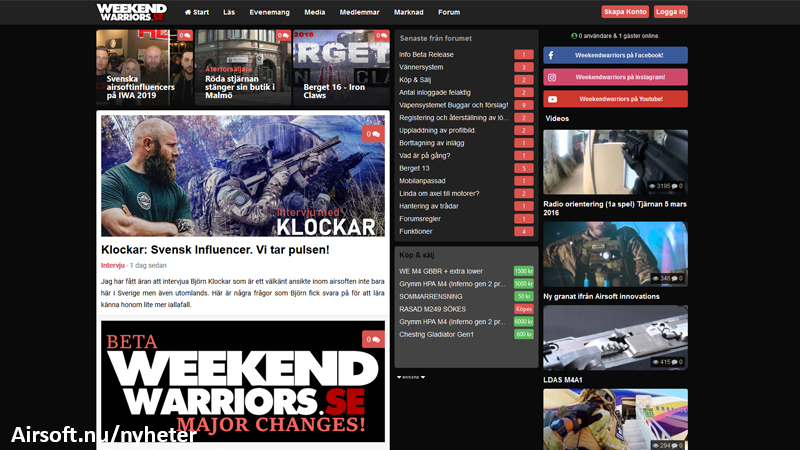Screen dimensions: 800x450
Task: Open the Media menu
Action: tap(314, 12)
